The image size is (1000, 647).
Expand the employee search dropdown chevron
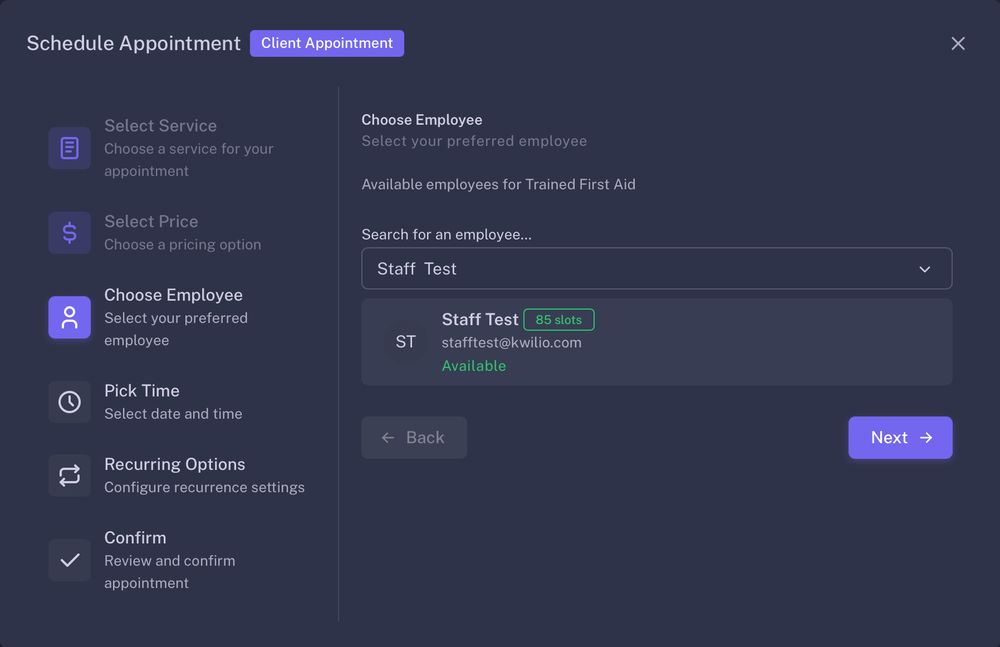925,269
